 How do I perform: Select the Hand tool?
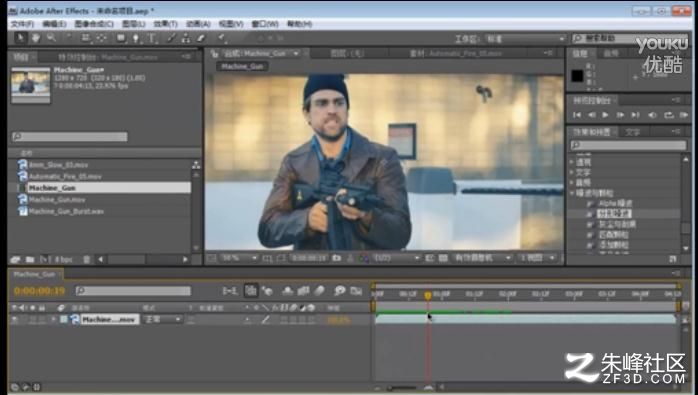pyautogui.click(x=36, y=38)
